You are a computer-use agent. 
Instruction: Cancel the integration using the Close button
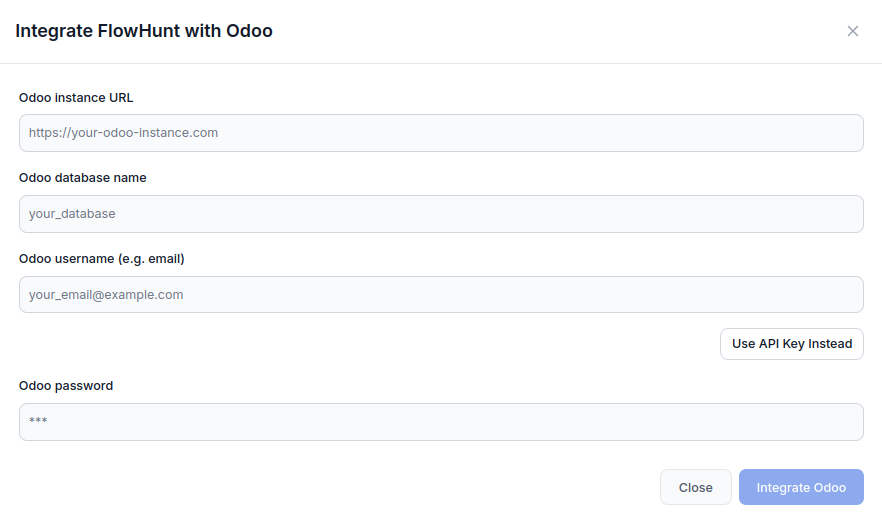(695, 487)
